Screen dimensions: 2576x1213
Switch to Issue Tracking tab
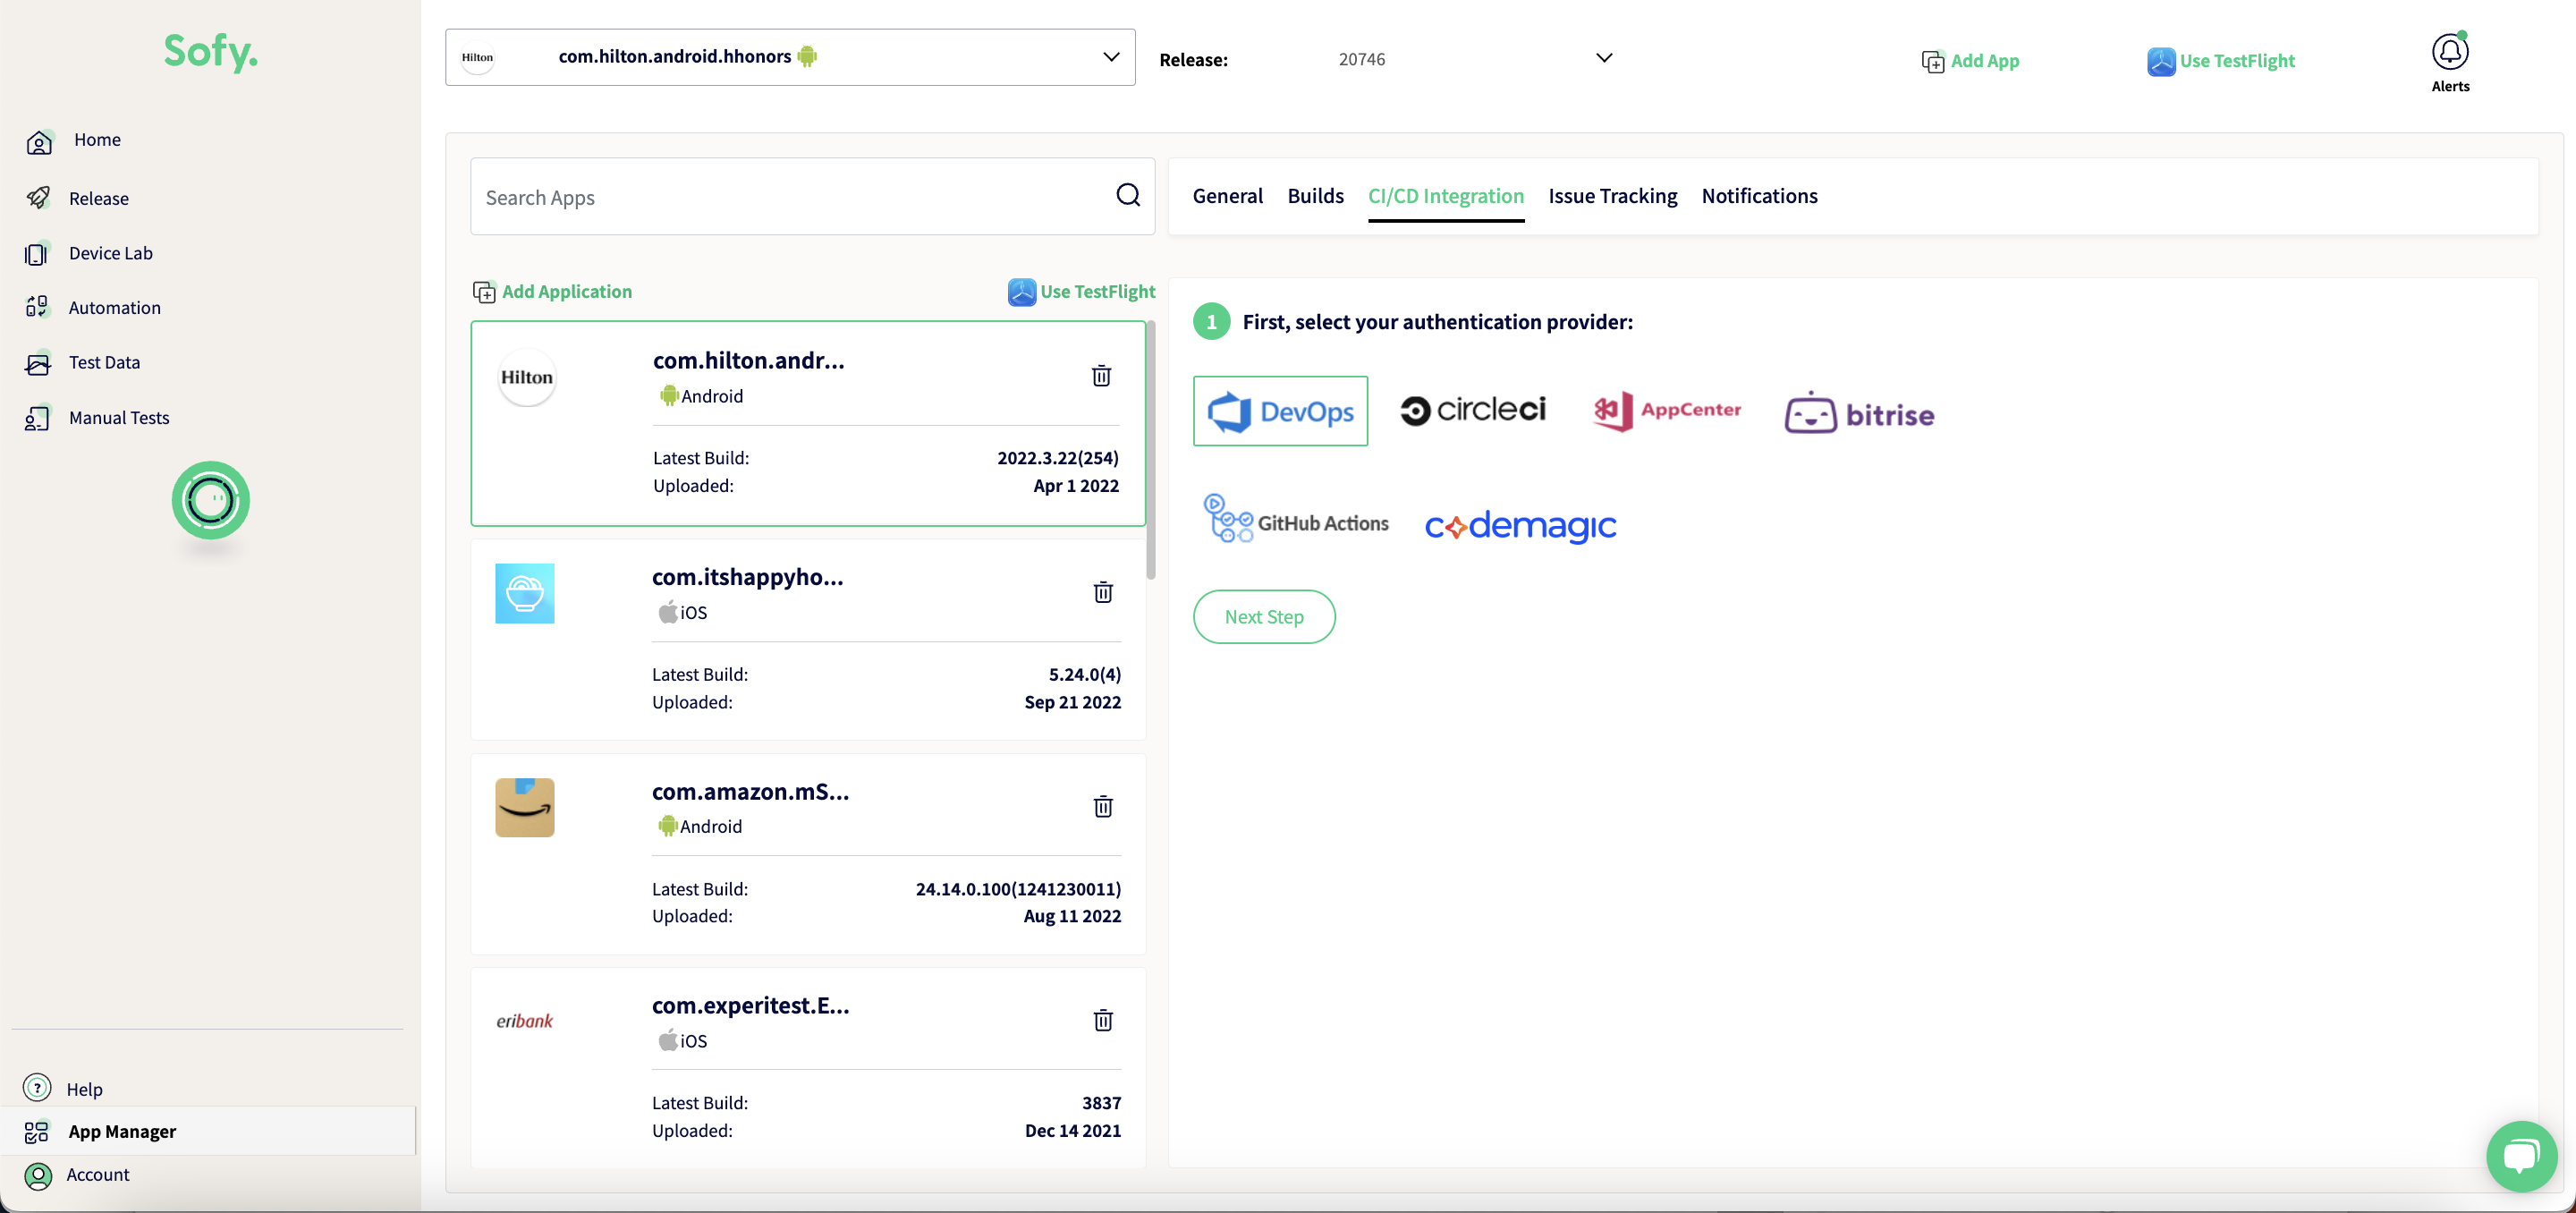point(1612,196)
